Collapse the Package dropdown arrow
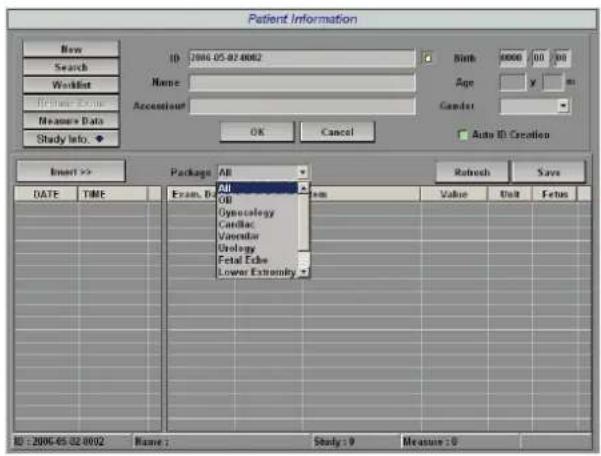Image resolution: width=601 pixels, height=456 pixels. click(302, 172)
